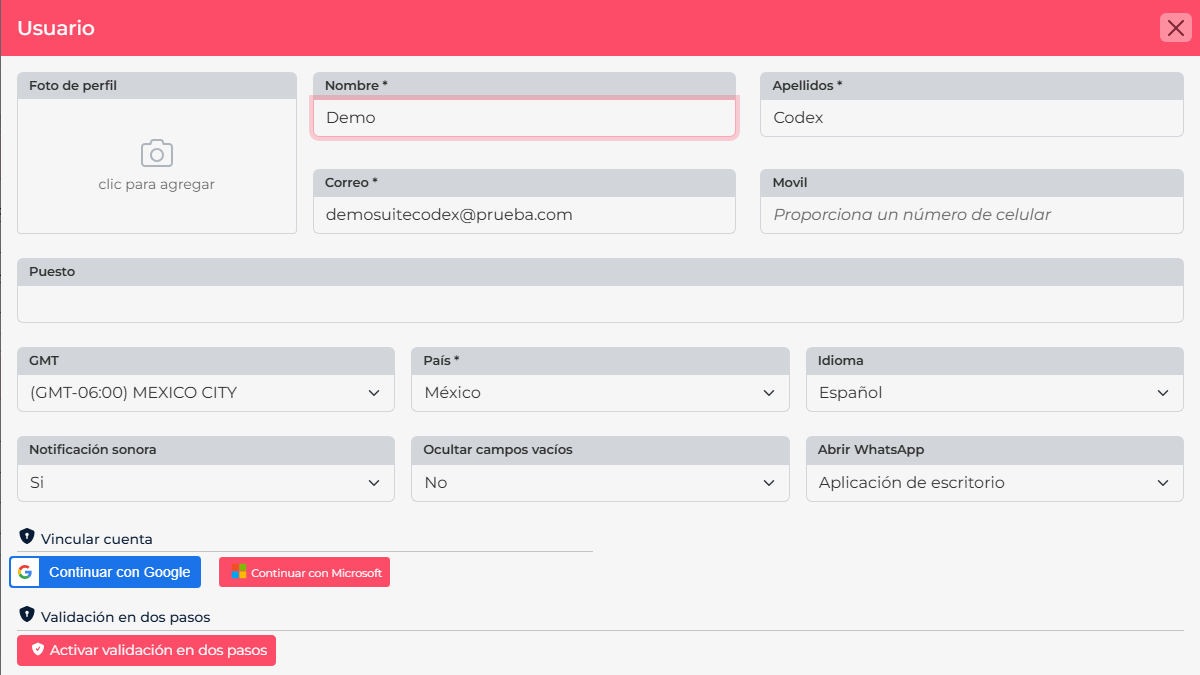Click the Google logo on the Continuar button
Image resolution: width=1200 pixels, height=675 pixels.
click(25, 572)
